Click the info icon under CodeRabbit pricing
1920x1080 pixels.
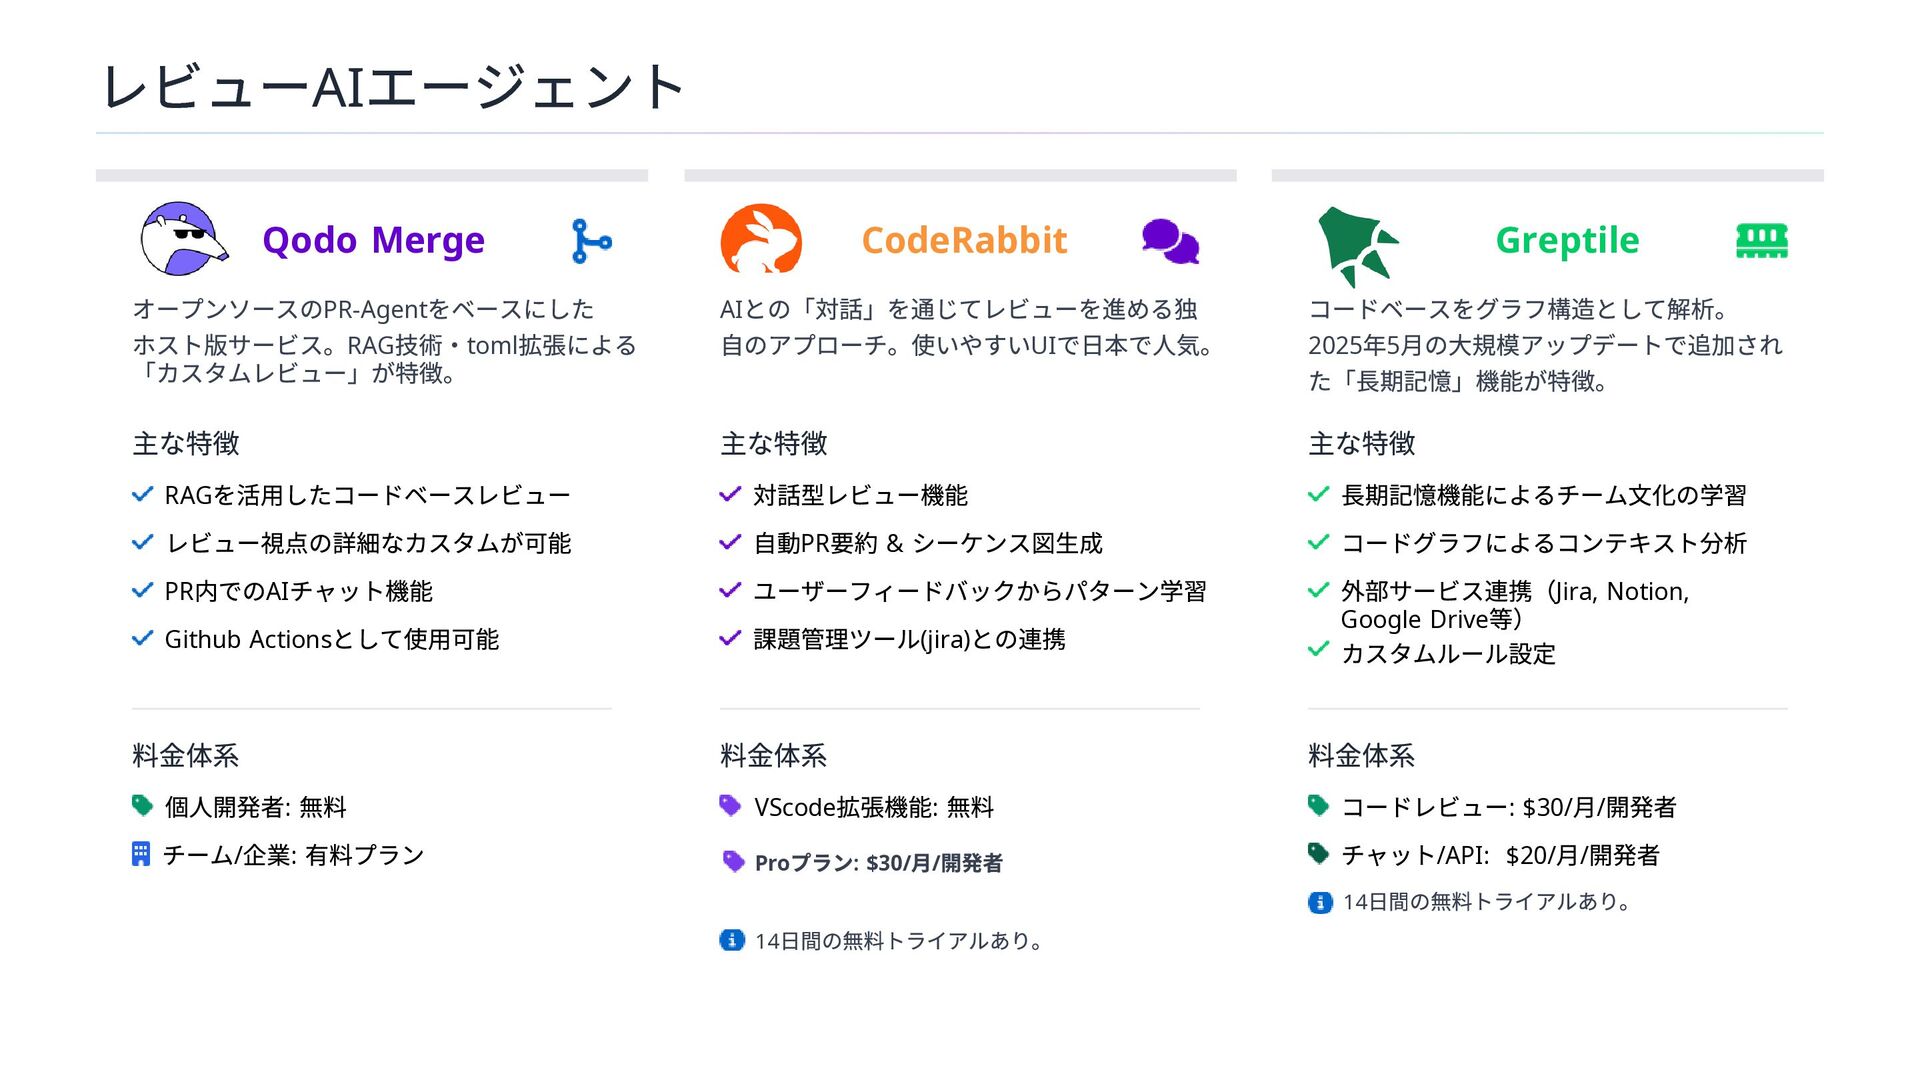(x=732, y=940)
